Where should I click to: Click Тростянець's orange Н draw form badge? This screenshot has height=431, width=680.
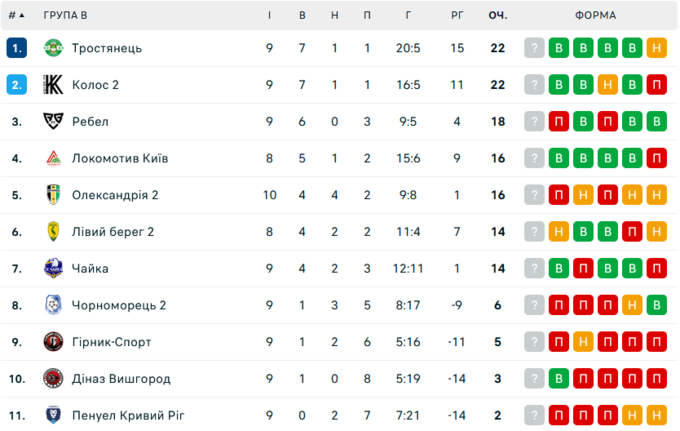coord(656,48)
